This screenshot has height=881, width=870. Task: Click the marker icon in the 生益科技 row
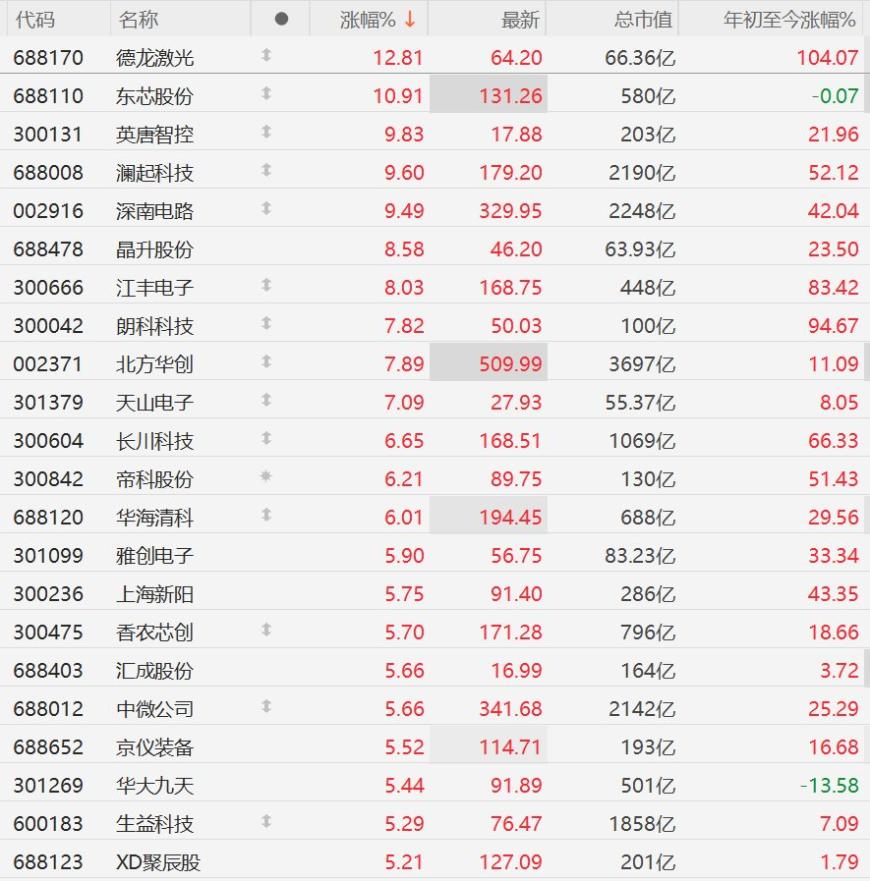(266, 823)
